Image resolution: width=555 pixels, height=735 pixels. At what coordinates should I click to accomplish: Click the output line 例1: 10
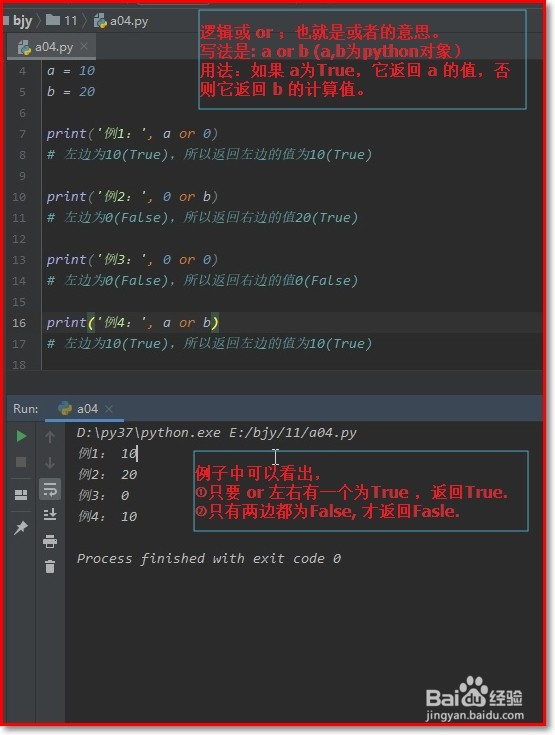108,454
